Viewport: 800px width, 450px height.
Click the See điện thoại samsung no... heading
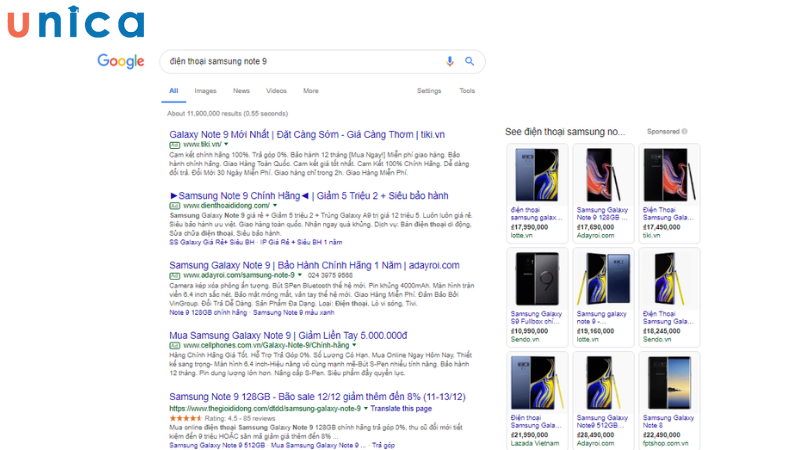point(565,132)
